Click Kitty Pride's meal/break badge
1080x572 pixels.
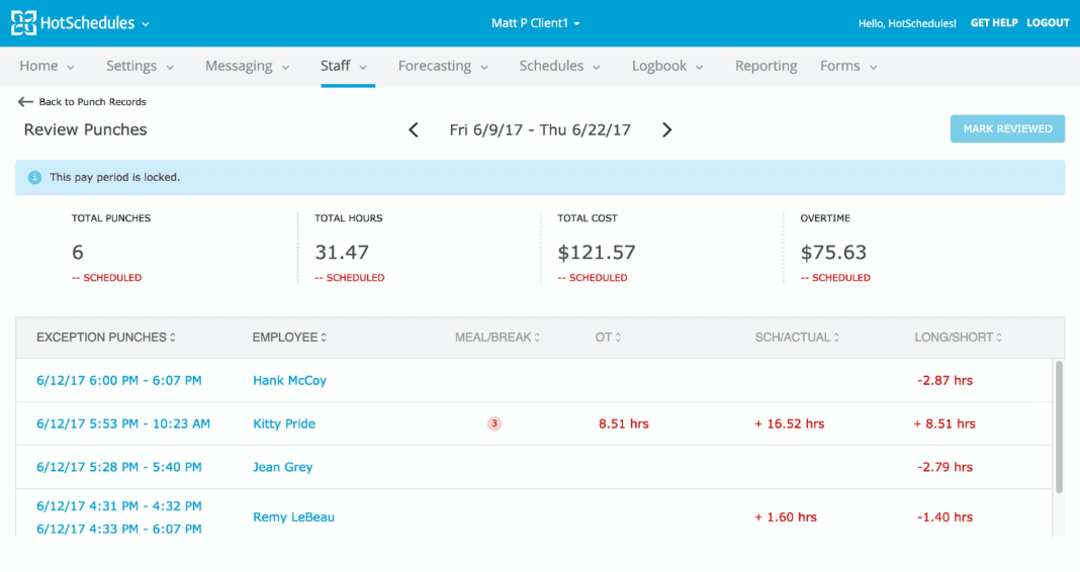pos(494,424)
